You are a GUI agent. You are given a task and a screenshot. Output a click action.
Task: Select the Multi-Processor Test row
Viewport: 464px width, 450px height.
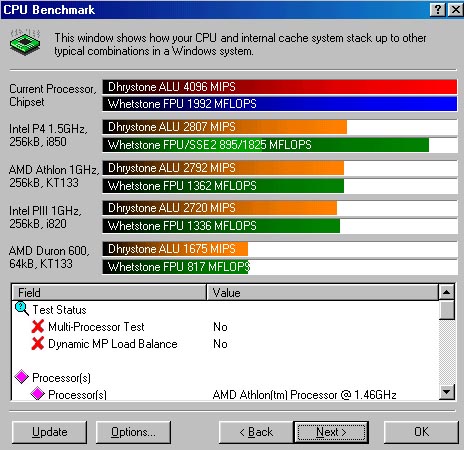225,327
